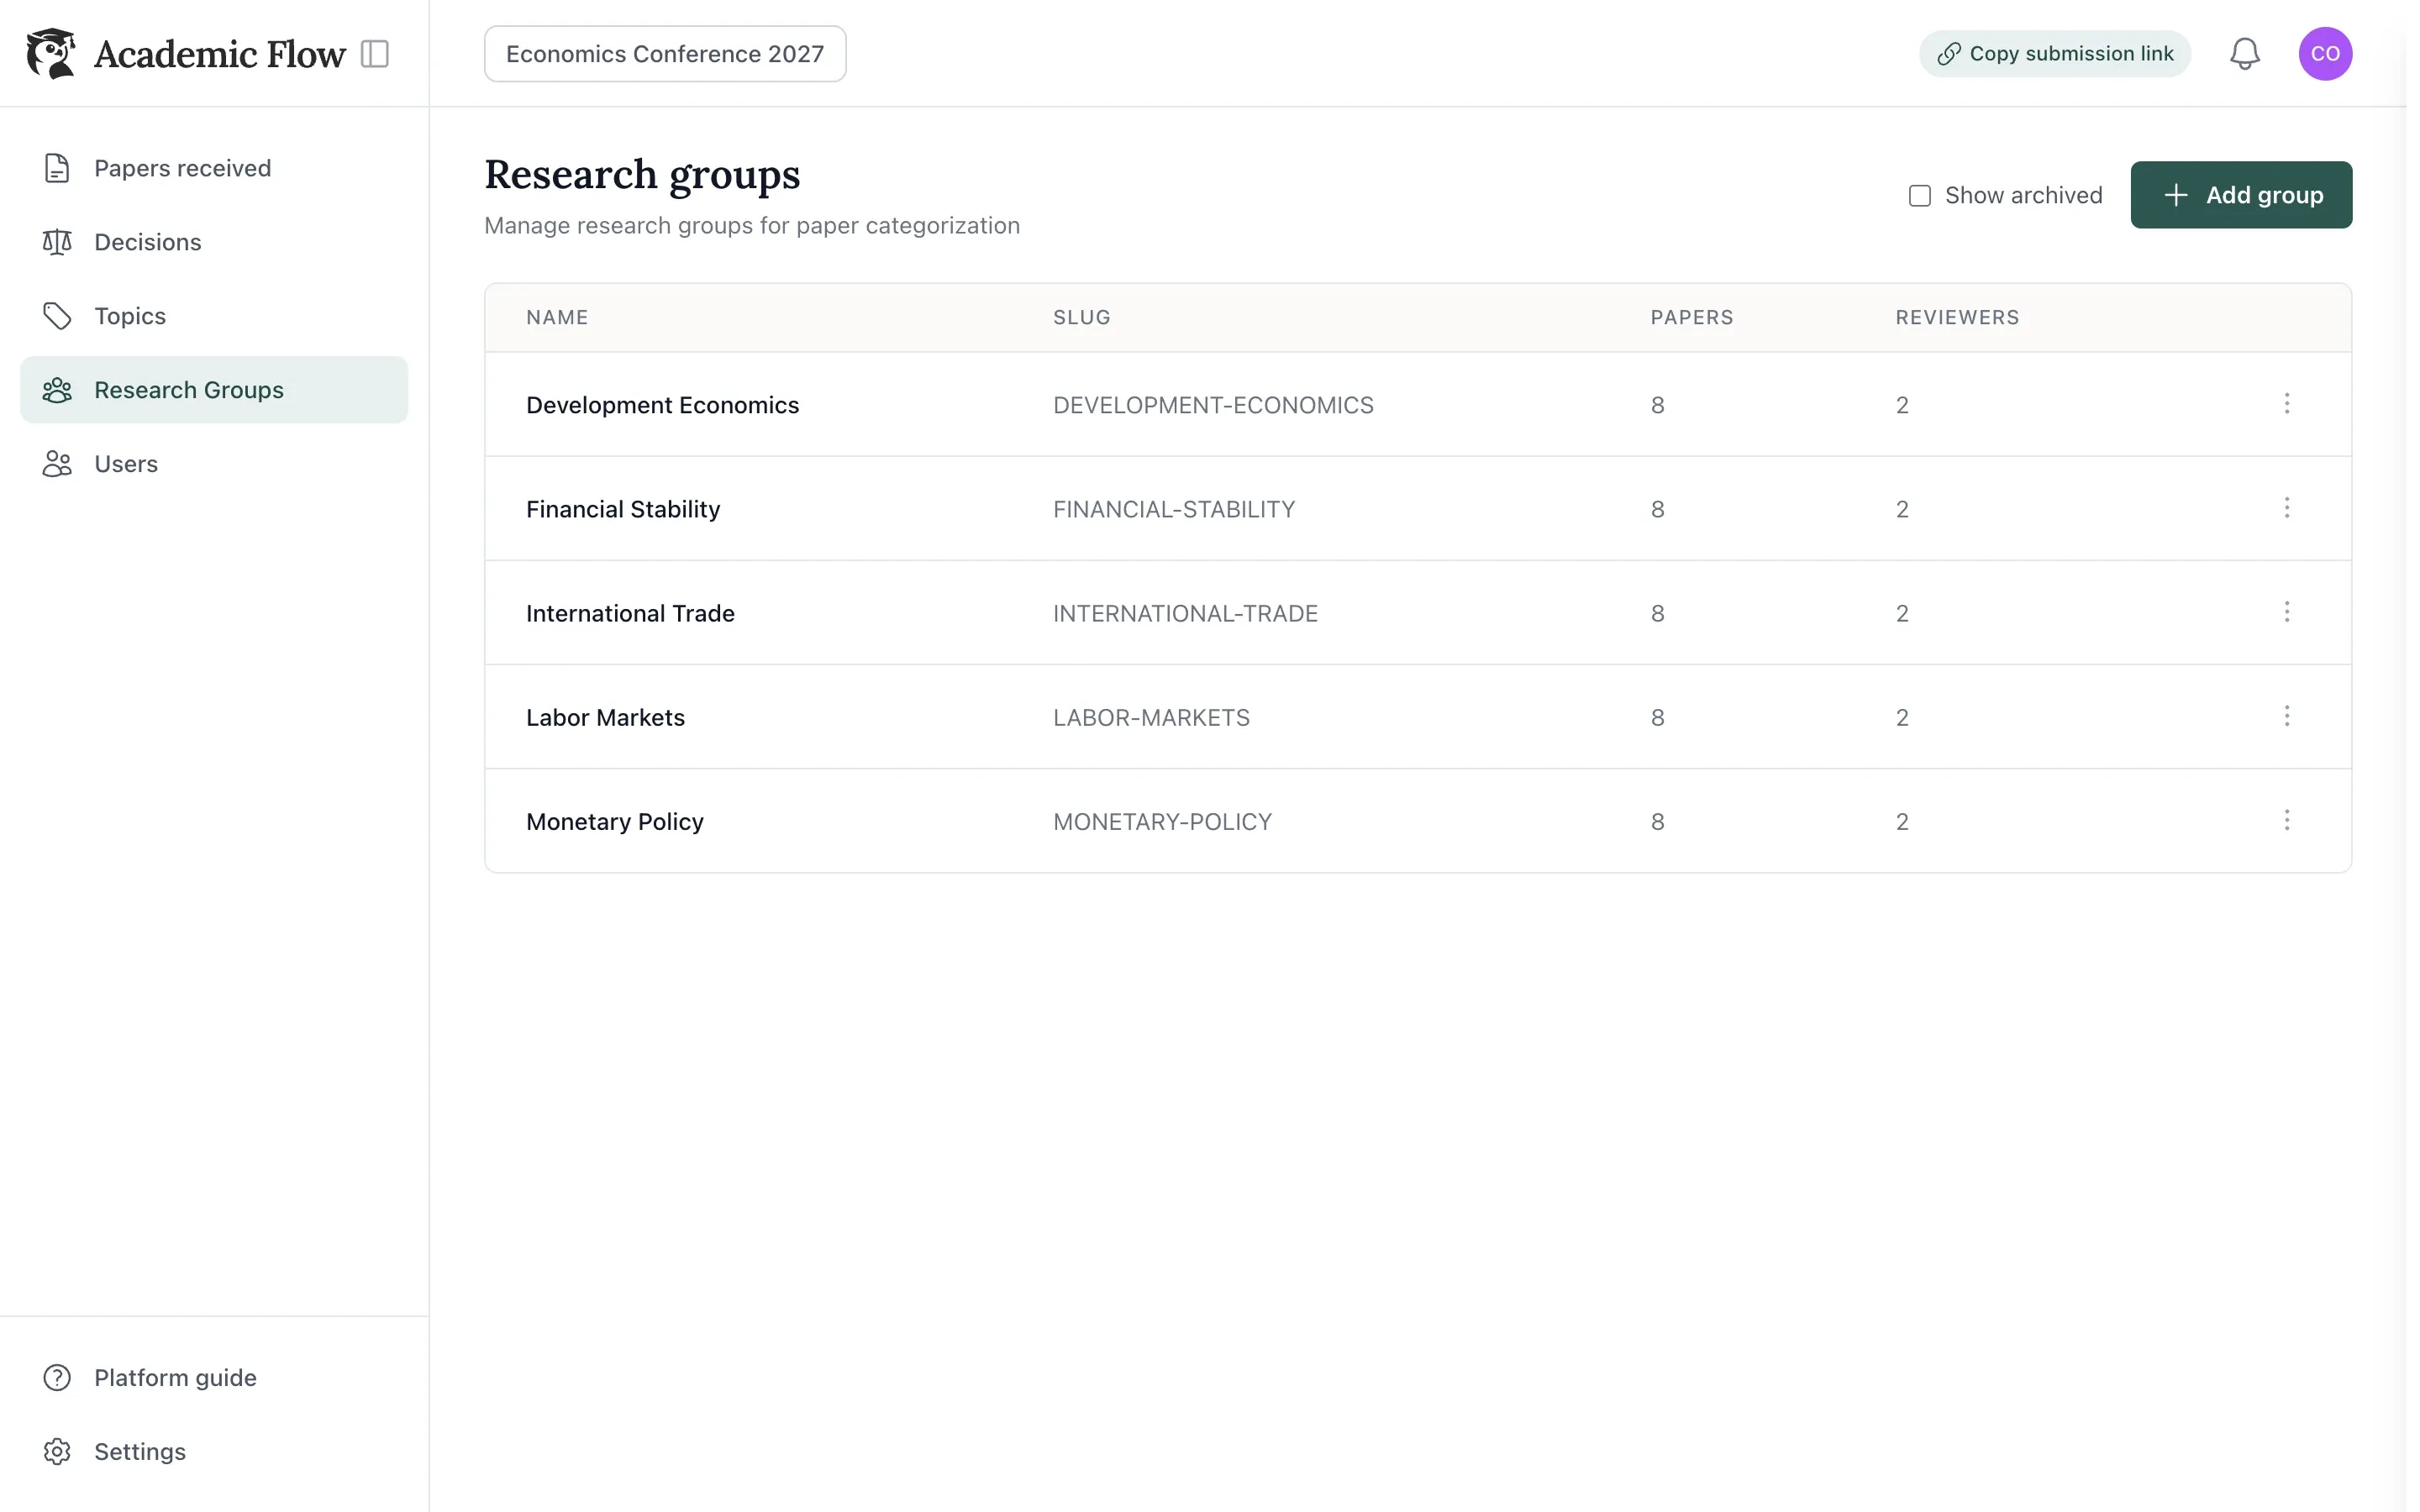Click the REVIEWERS column header
The width and height of the screenshot is (2420, 1512).
(x=1957, y=317)
